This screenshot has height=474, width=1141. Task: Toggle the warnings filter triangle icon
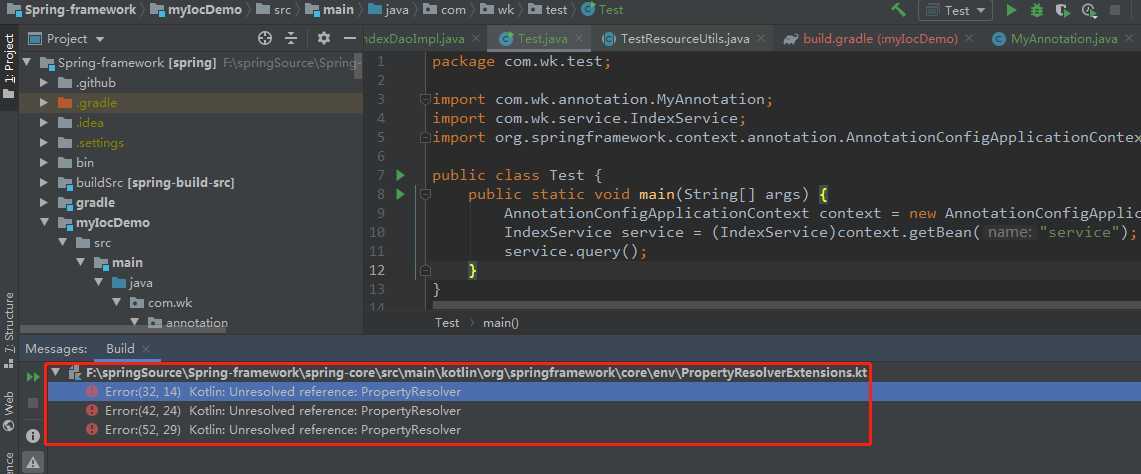pos(33,462)
